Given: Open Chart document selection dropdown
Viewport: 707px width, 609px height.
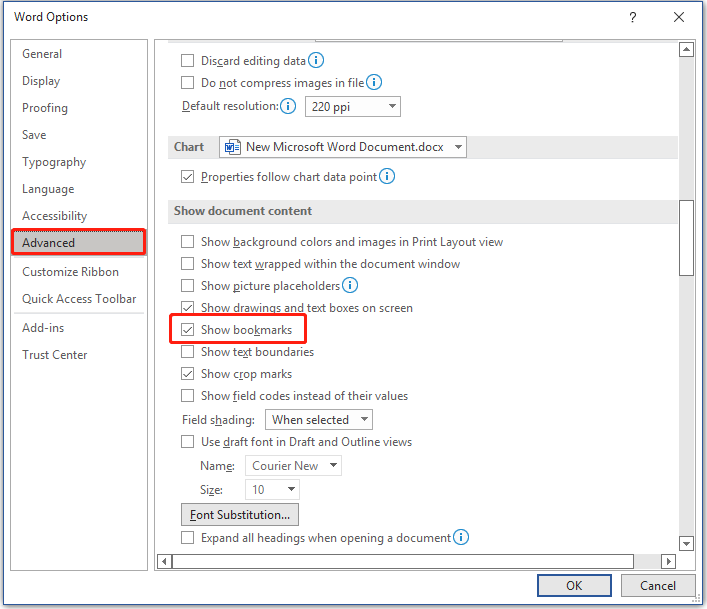Looking at the screenshot, I should [343, 147].
